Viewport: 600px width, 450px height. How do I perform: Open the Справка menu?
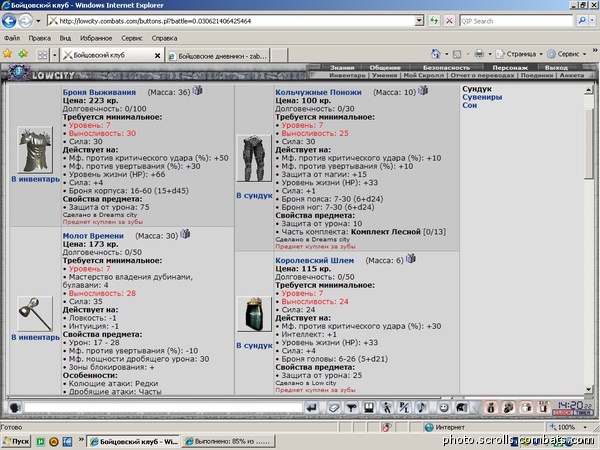coord(164,38)
